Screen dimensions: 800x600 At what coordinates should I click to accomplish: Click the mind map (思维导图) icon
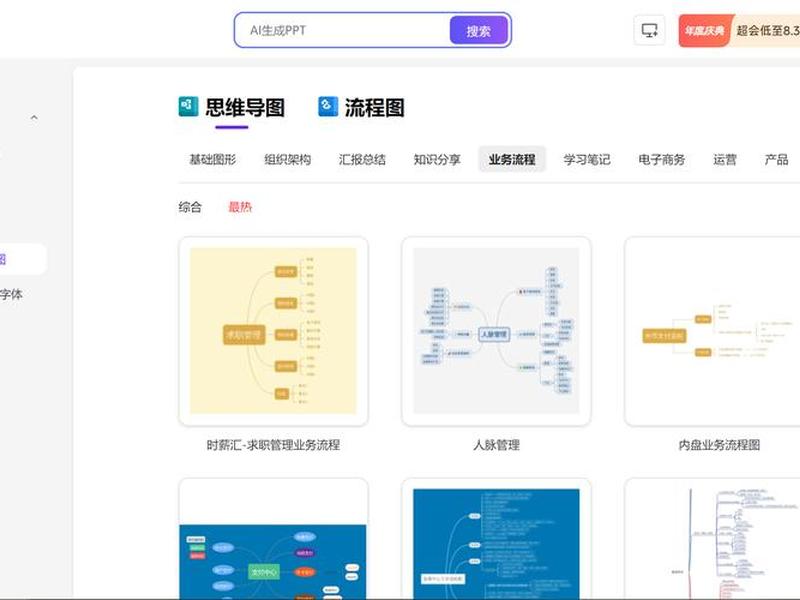pyautogui.click(x=188, y=106)
